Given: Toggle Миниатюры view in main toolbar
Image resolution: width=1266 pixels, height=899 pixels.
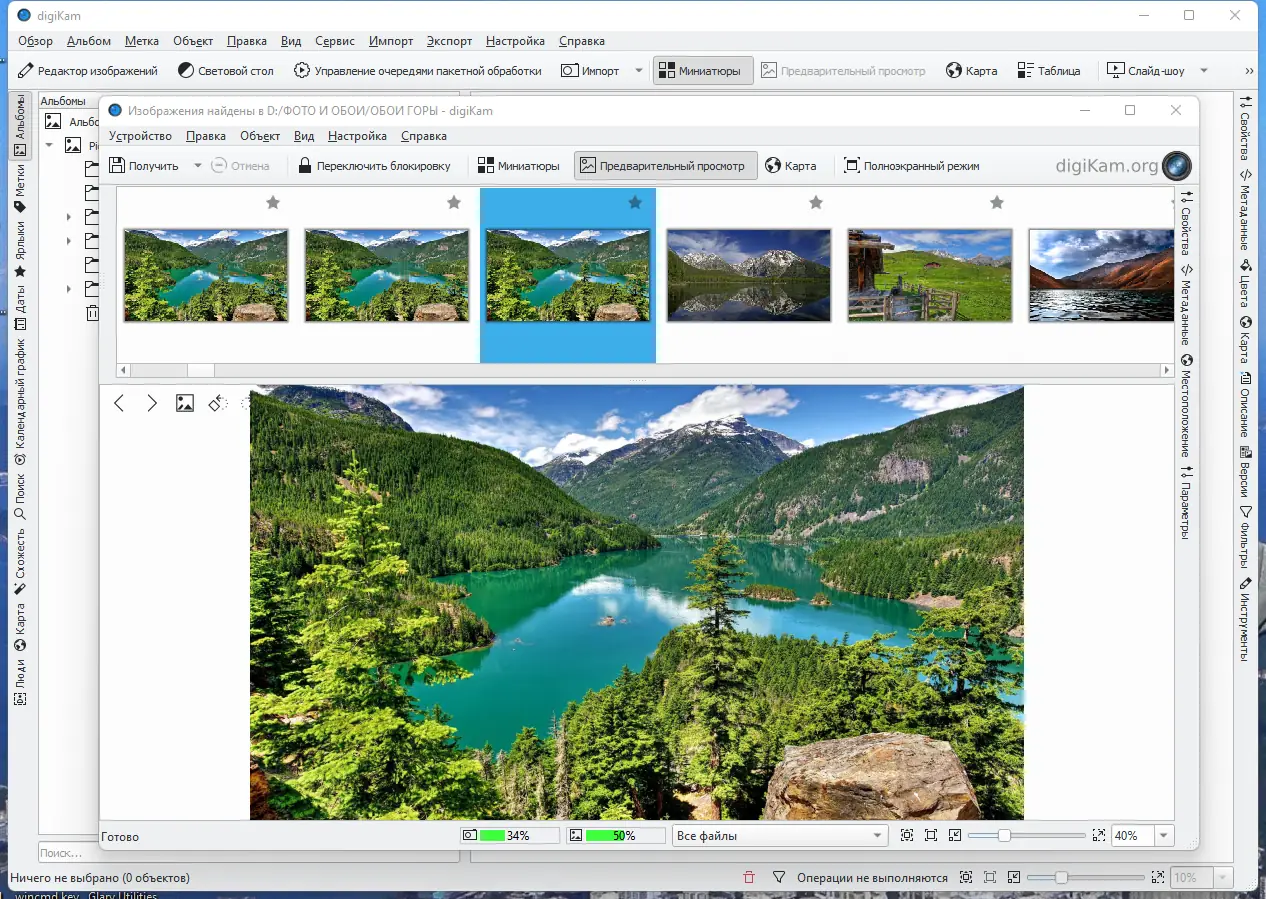Looking at the screenshot, I should pos(702,71).
